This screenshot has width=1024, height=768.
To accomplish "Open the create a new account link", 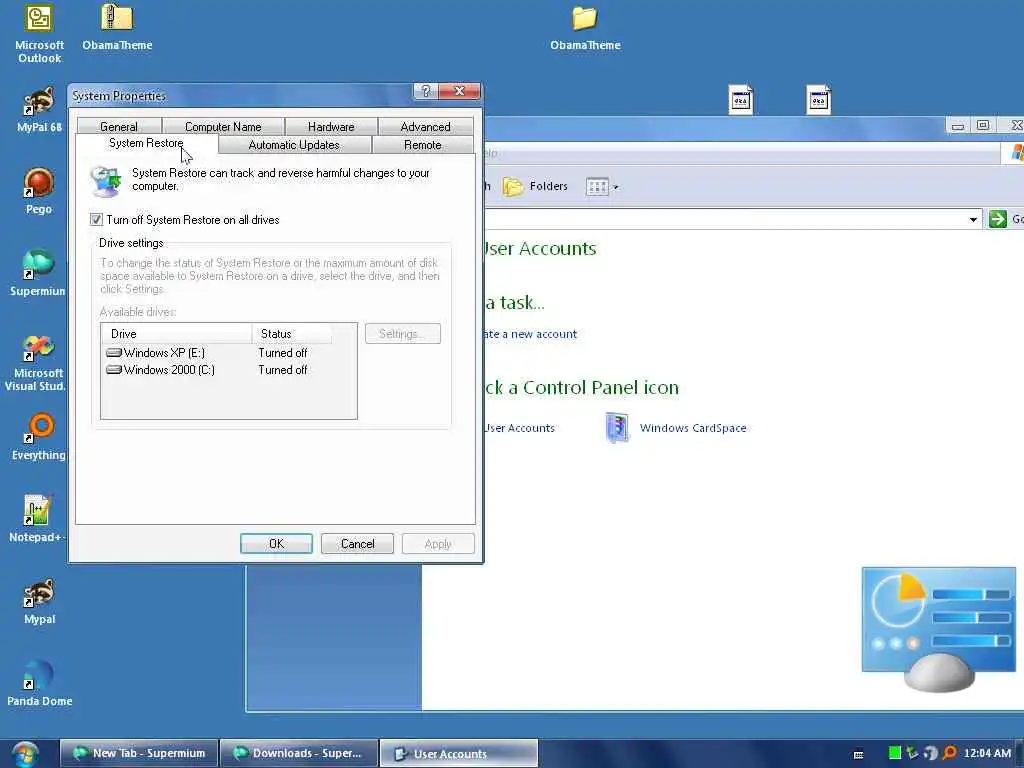I will [x=530, y=334].
